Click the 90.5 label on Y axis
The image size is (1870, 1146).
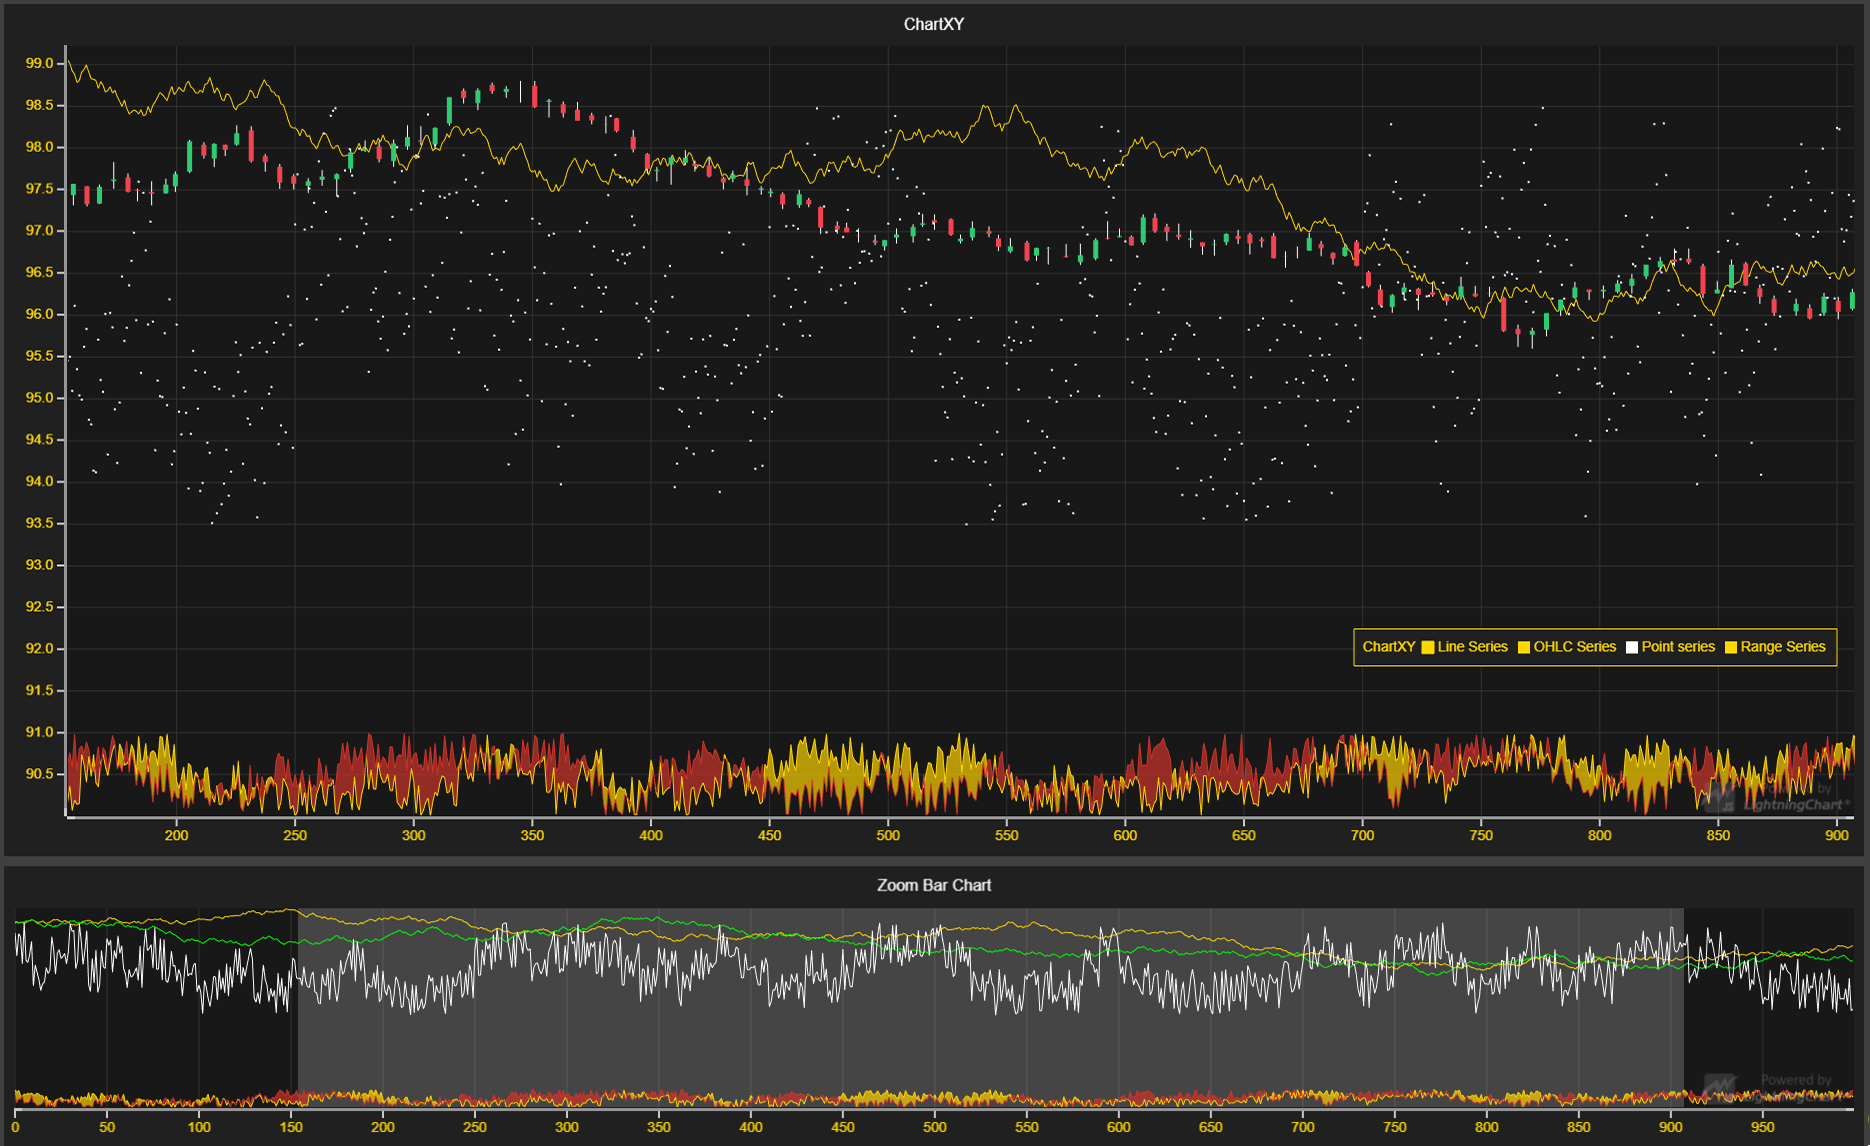click(x=40, y=773)
